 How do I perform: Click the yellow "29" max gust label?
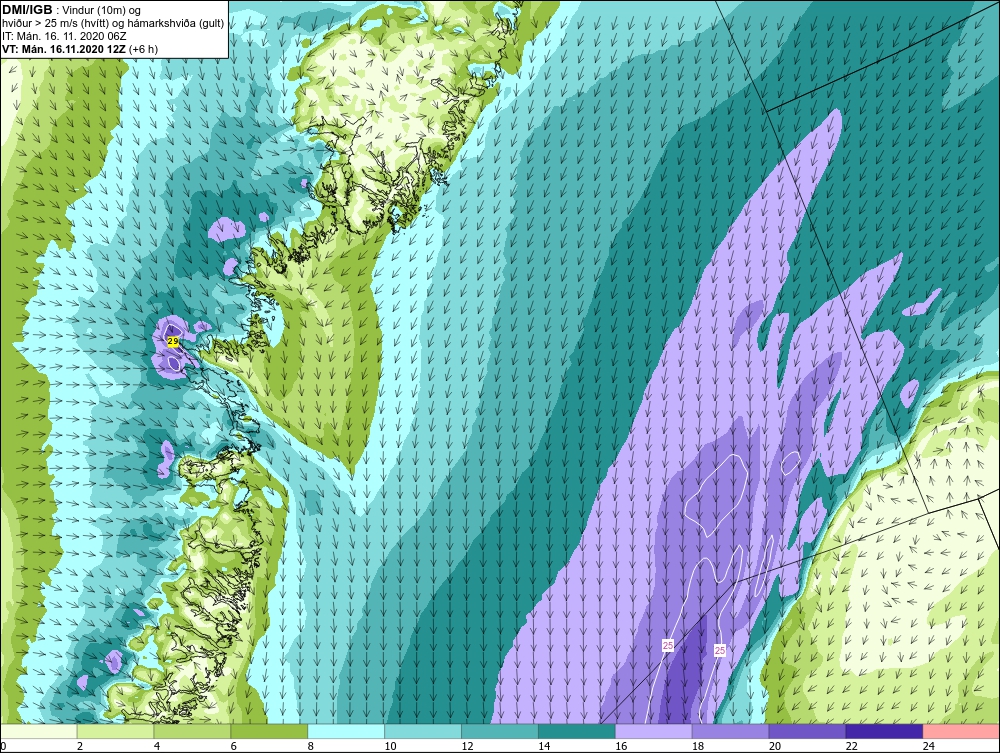coord(173,342)
